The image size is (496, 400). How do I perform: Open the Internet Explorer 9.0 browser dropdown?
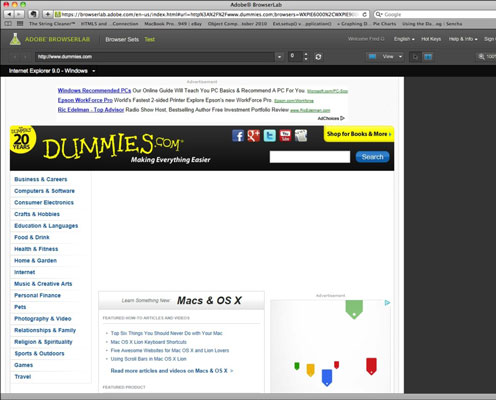52,71
